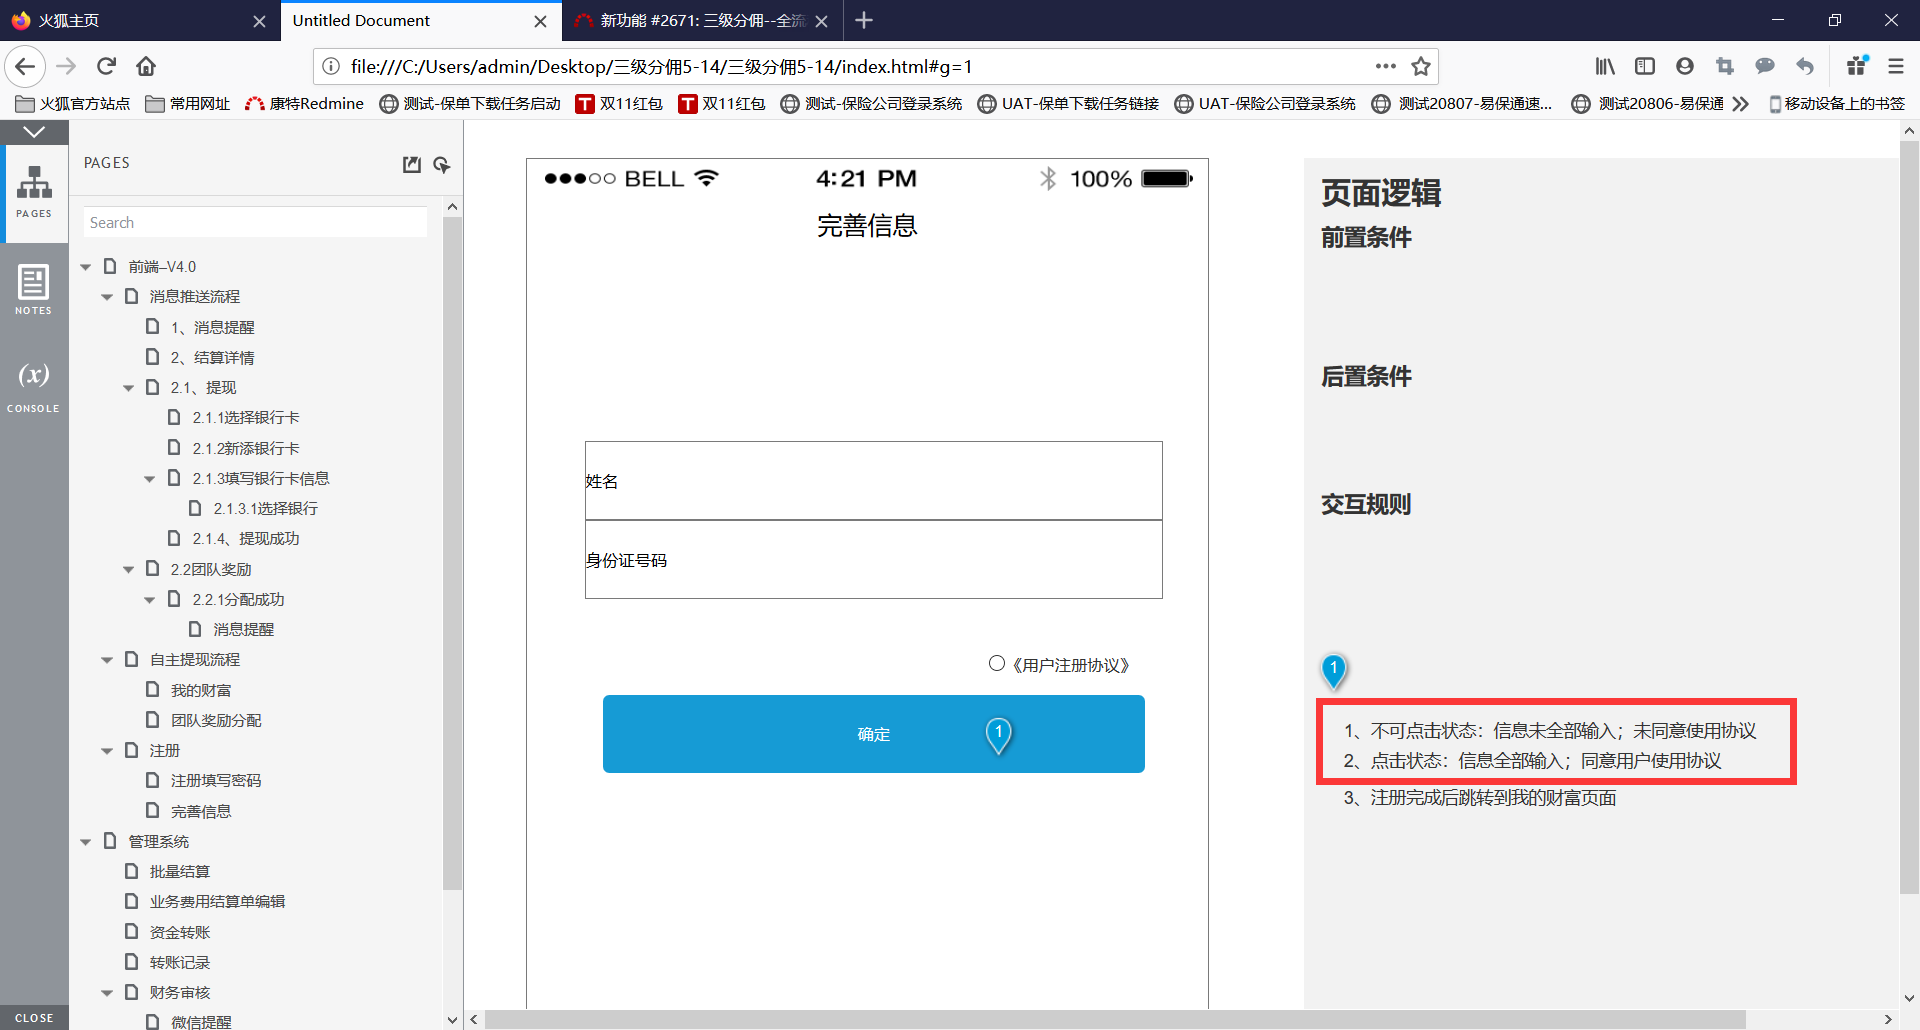Select the 《用户注册协议》 radio button

996,664
